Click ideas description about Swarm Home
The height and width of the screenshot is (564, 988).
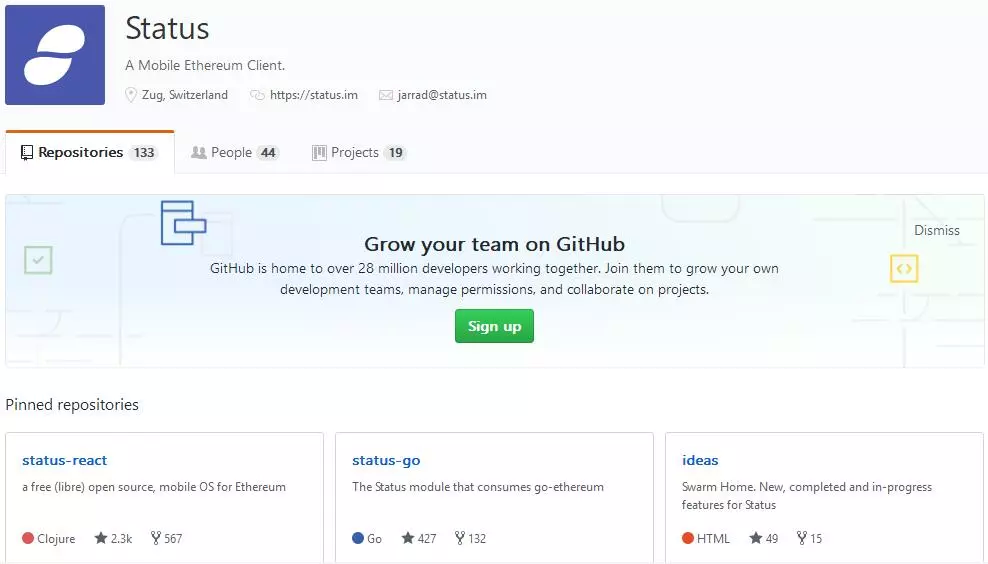click(x=807, y=496)
